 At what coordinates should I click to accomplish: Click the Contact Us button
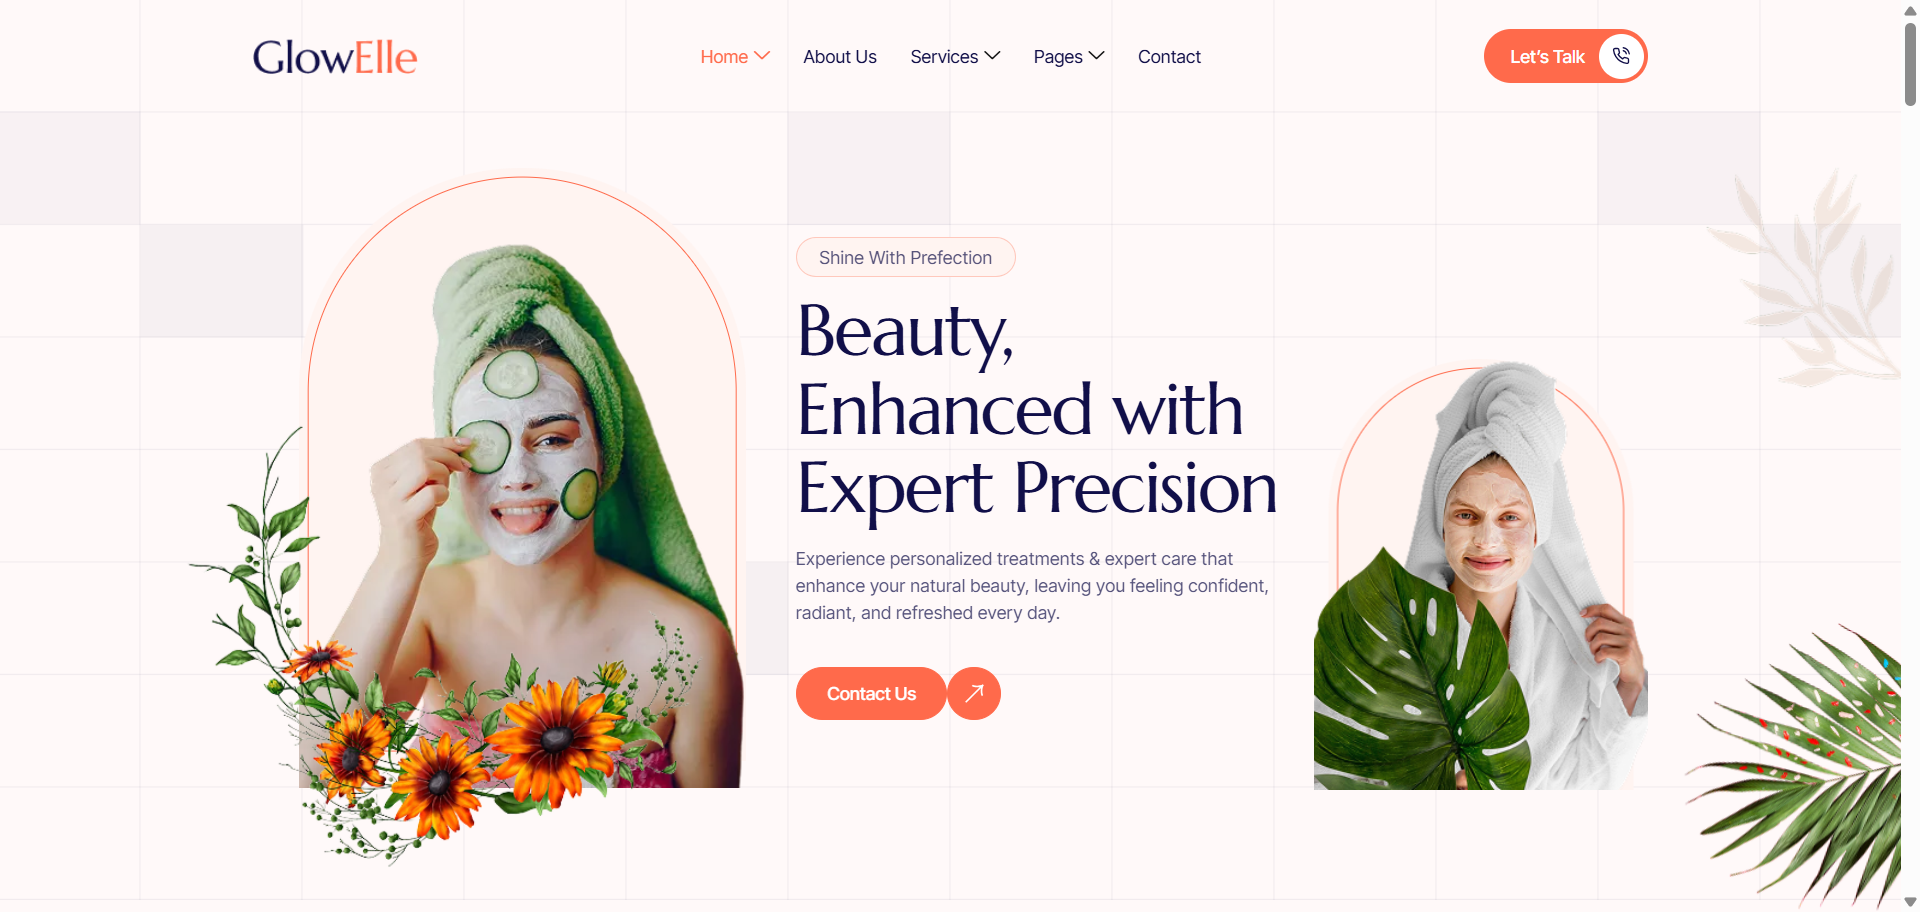point(871,693)
